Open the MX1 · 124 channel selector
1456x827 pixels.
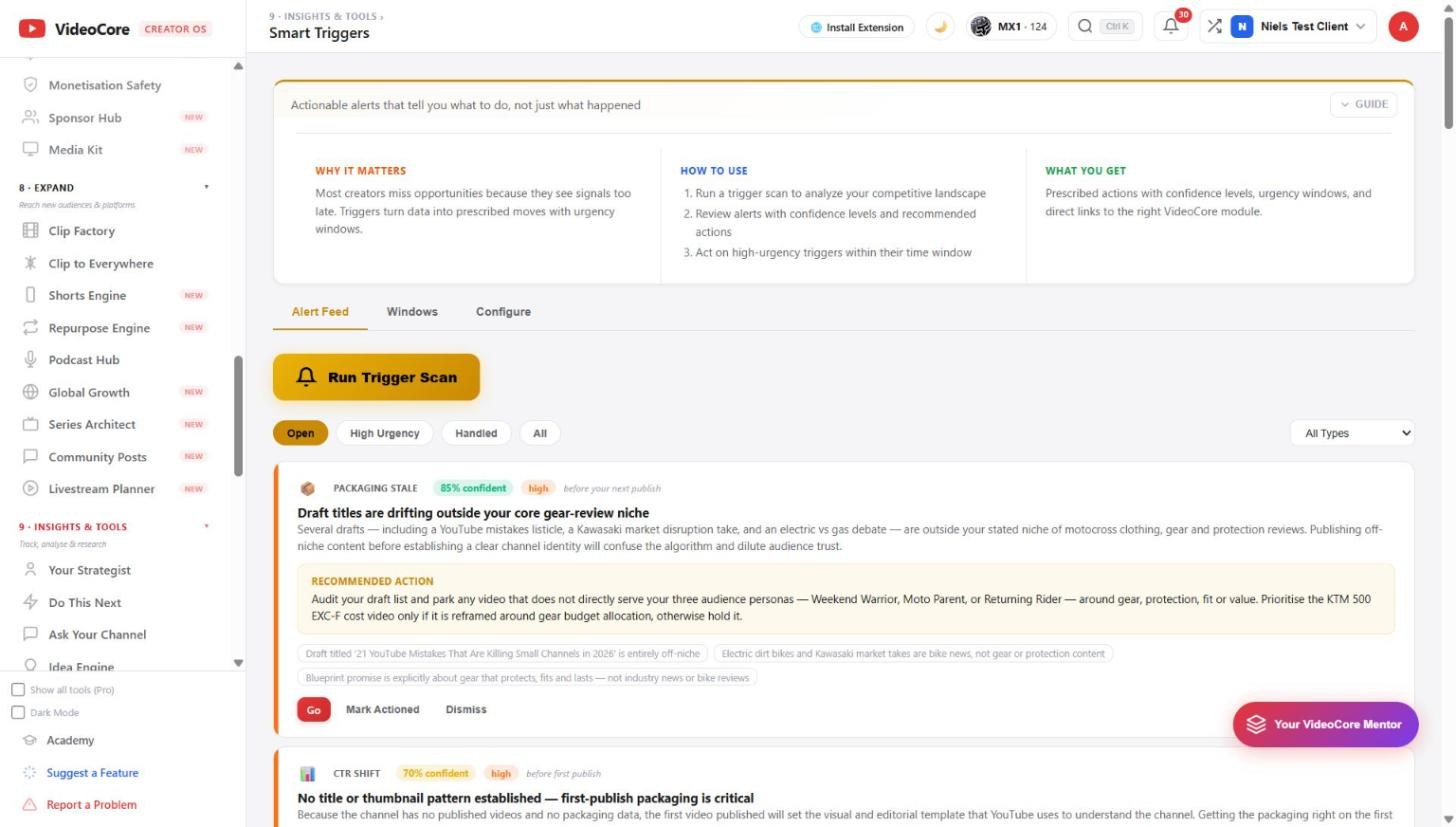pos(1010,27)
